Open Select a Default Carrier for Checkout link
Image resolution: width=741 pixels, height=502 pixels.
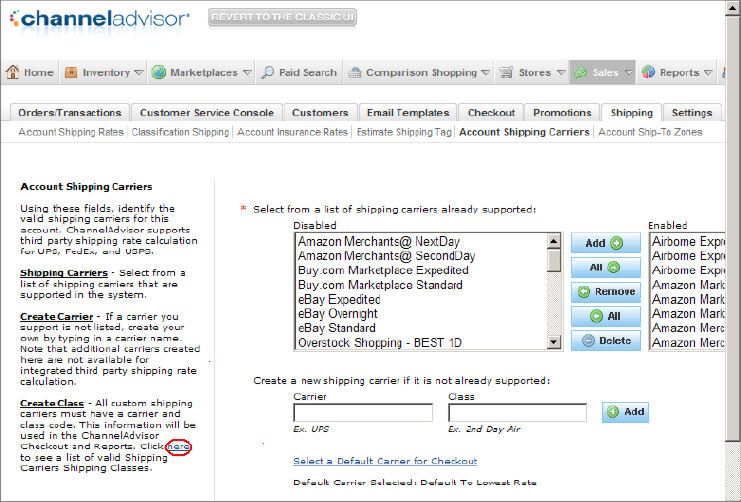pyautogui.click(x=385, y=461)
